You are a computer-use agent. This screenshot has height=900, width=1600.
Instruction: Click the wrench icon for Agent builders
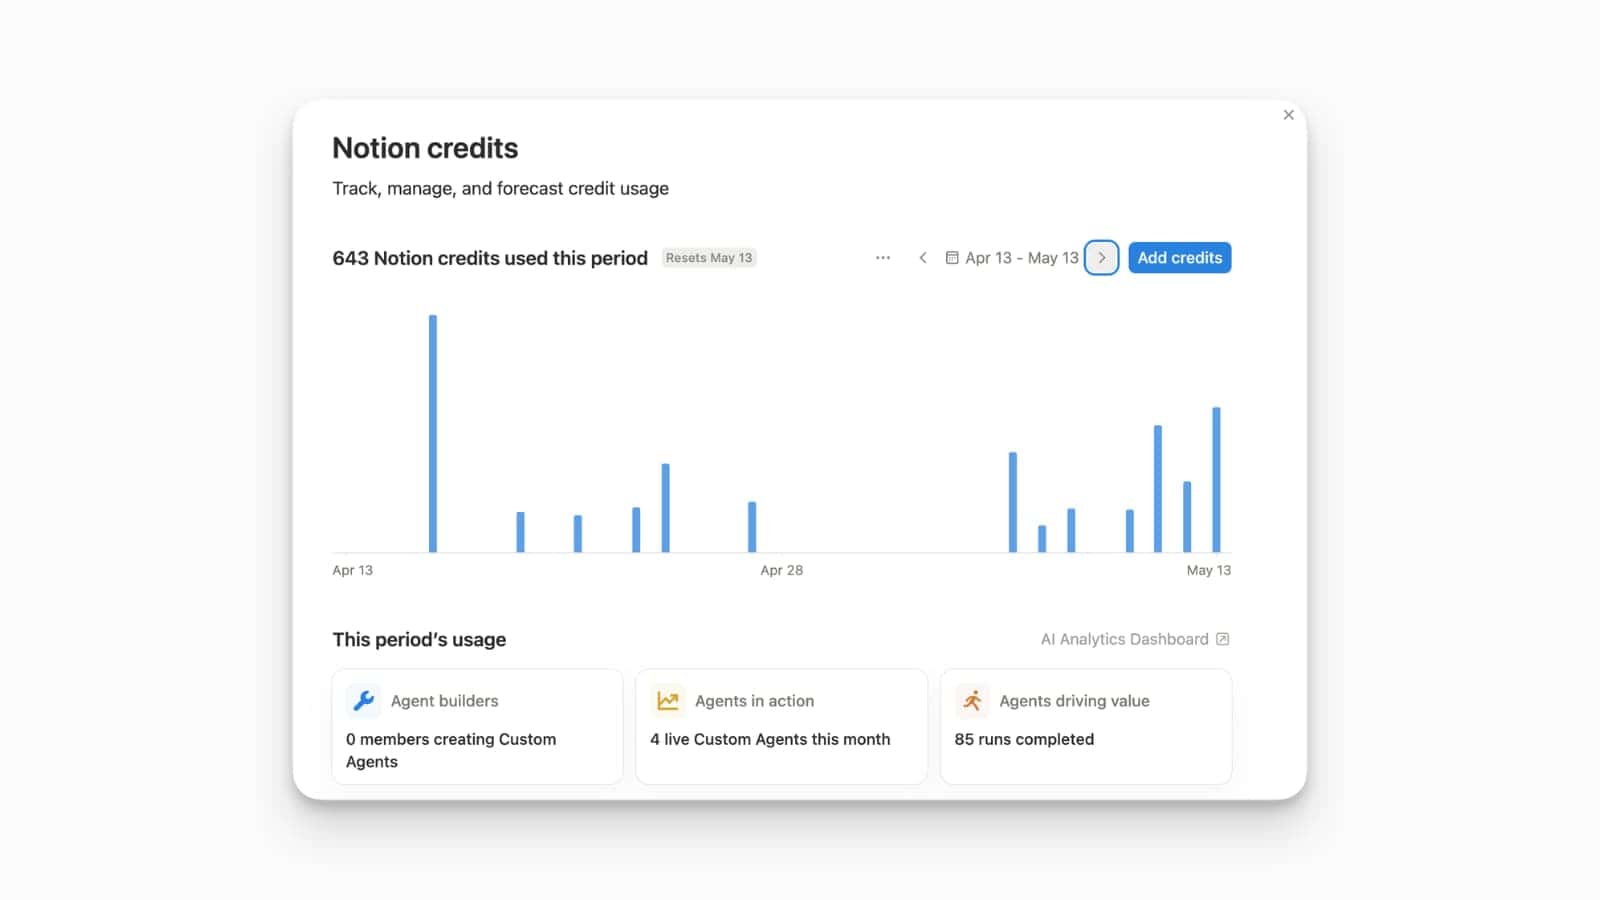click(x=363, y=701)
